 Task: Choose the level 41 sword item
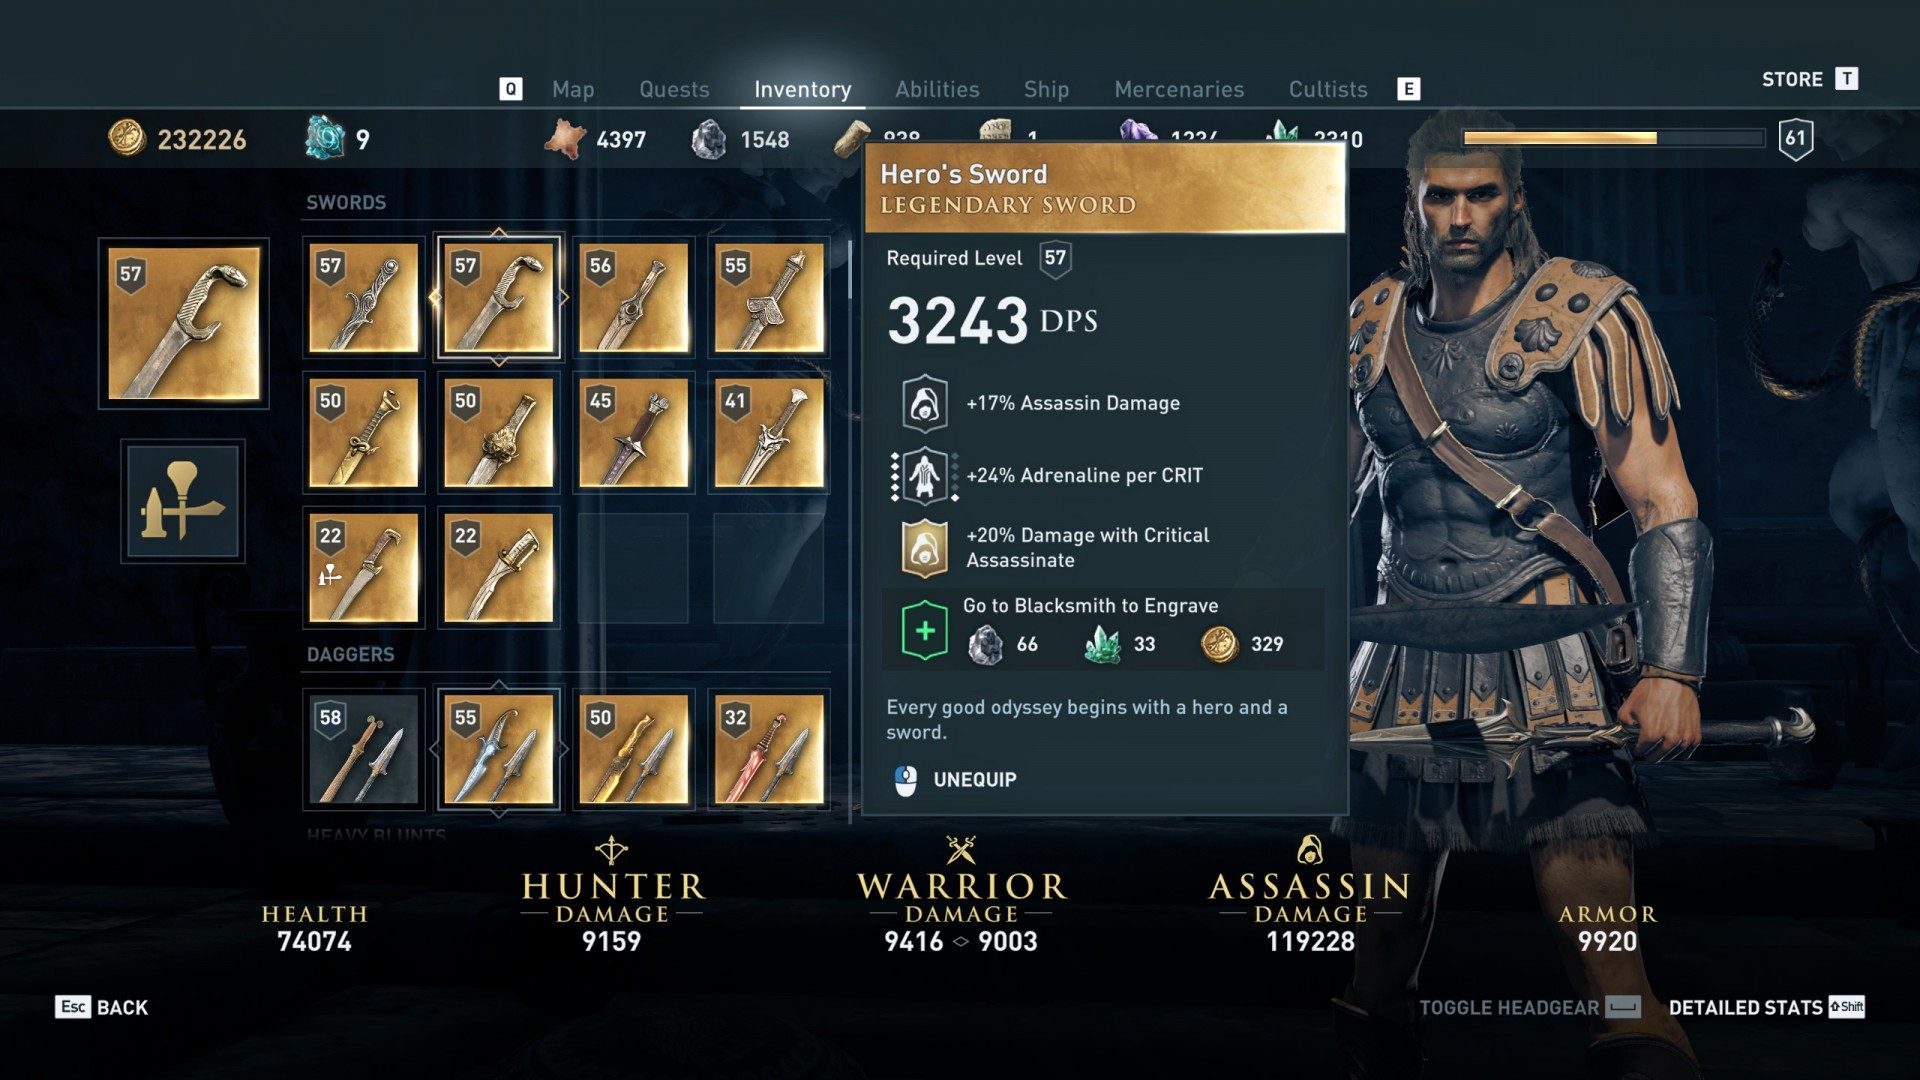[x=768, y=433]
